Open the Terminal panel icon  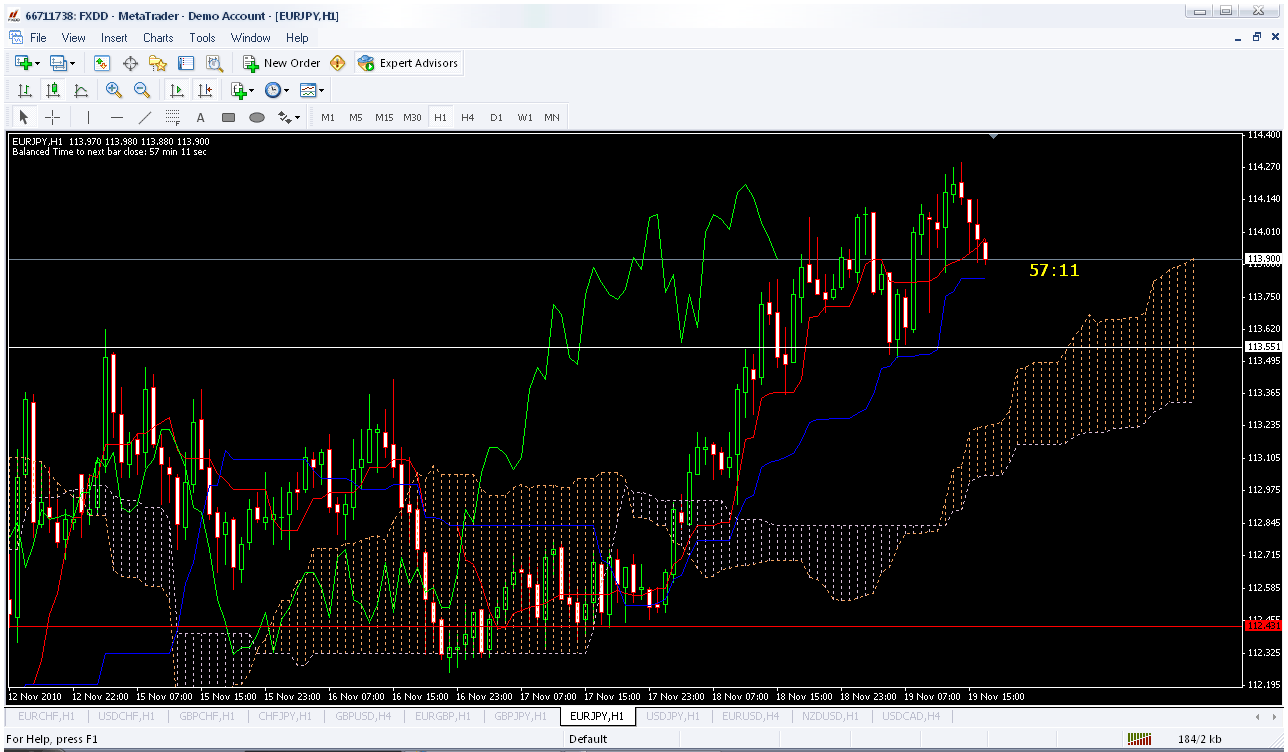[x=186, y=63]
